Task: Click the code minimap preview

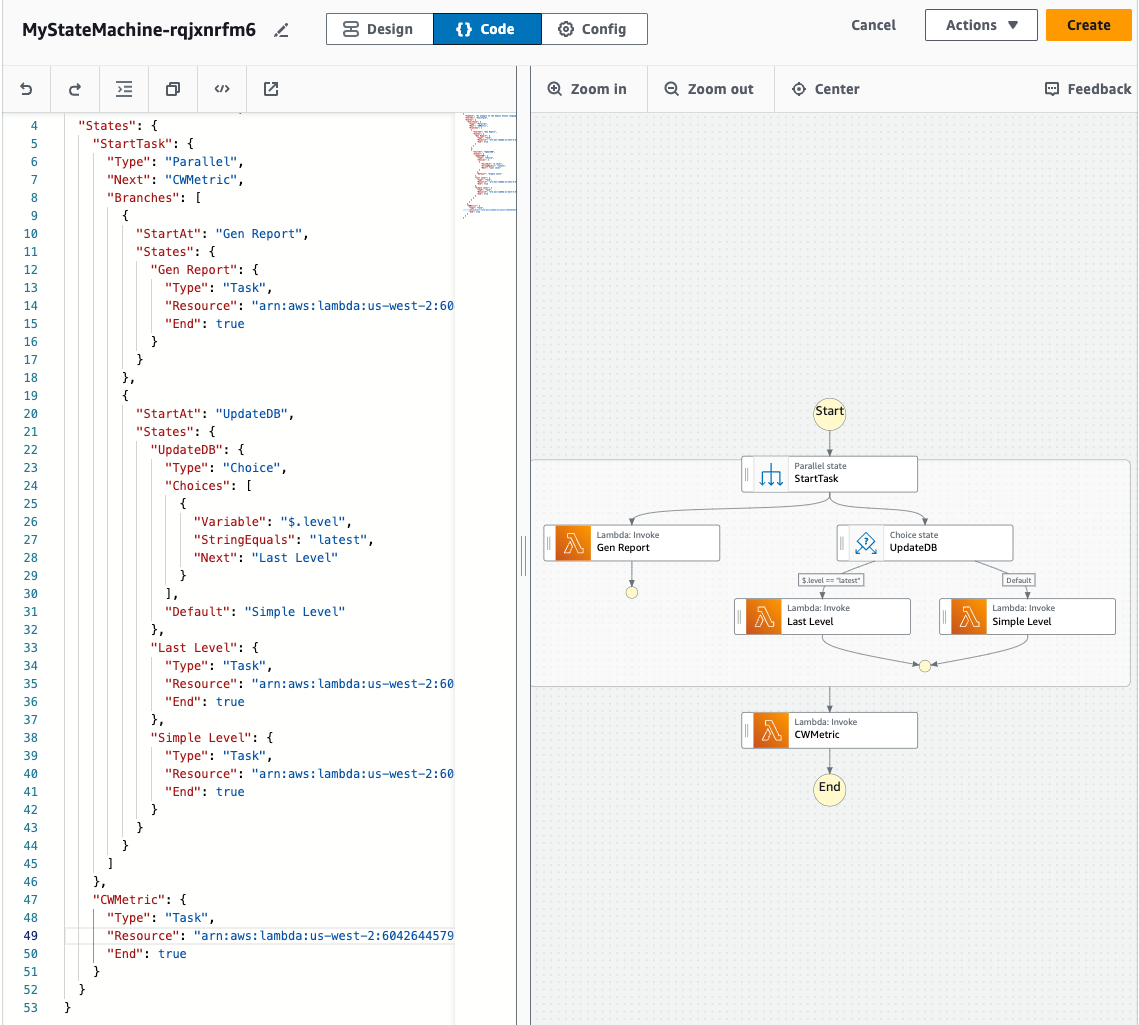Action: (488, 165)
